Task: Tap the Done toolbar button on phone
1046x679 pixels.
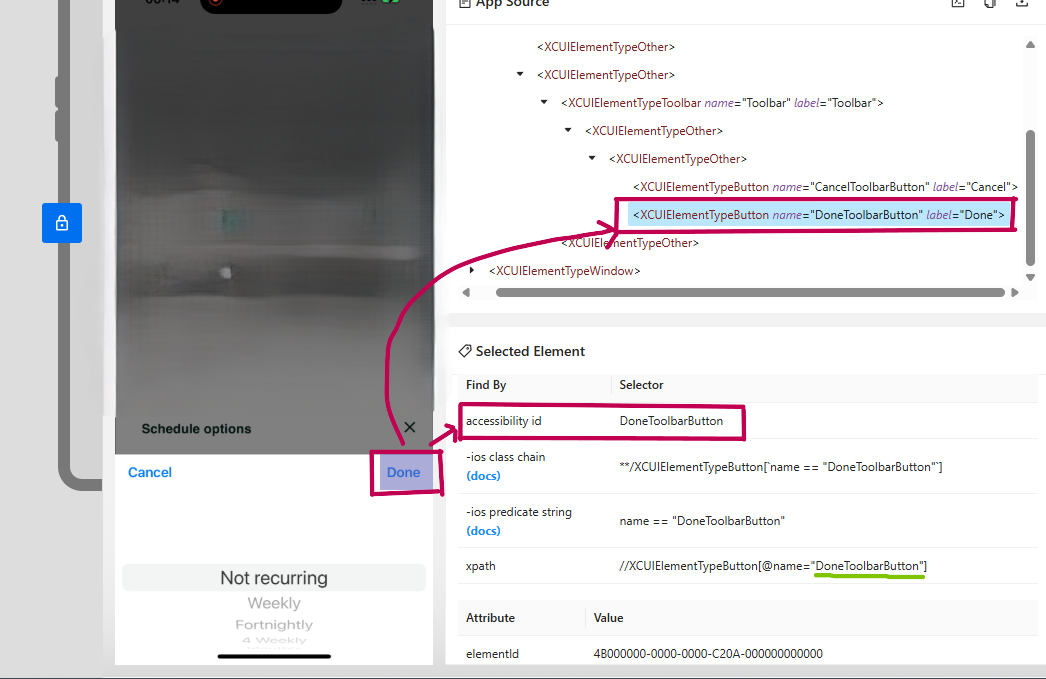Action: [x=404, y=472]
